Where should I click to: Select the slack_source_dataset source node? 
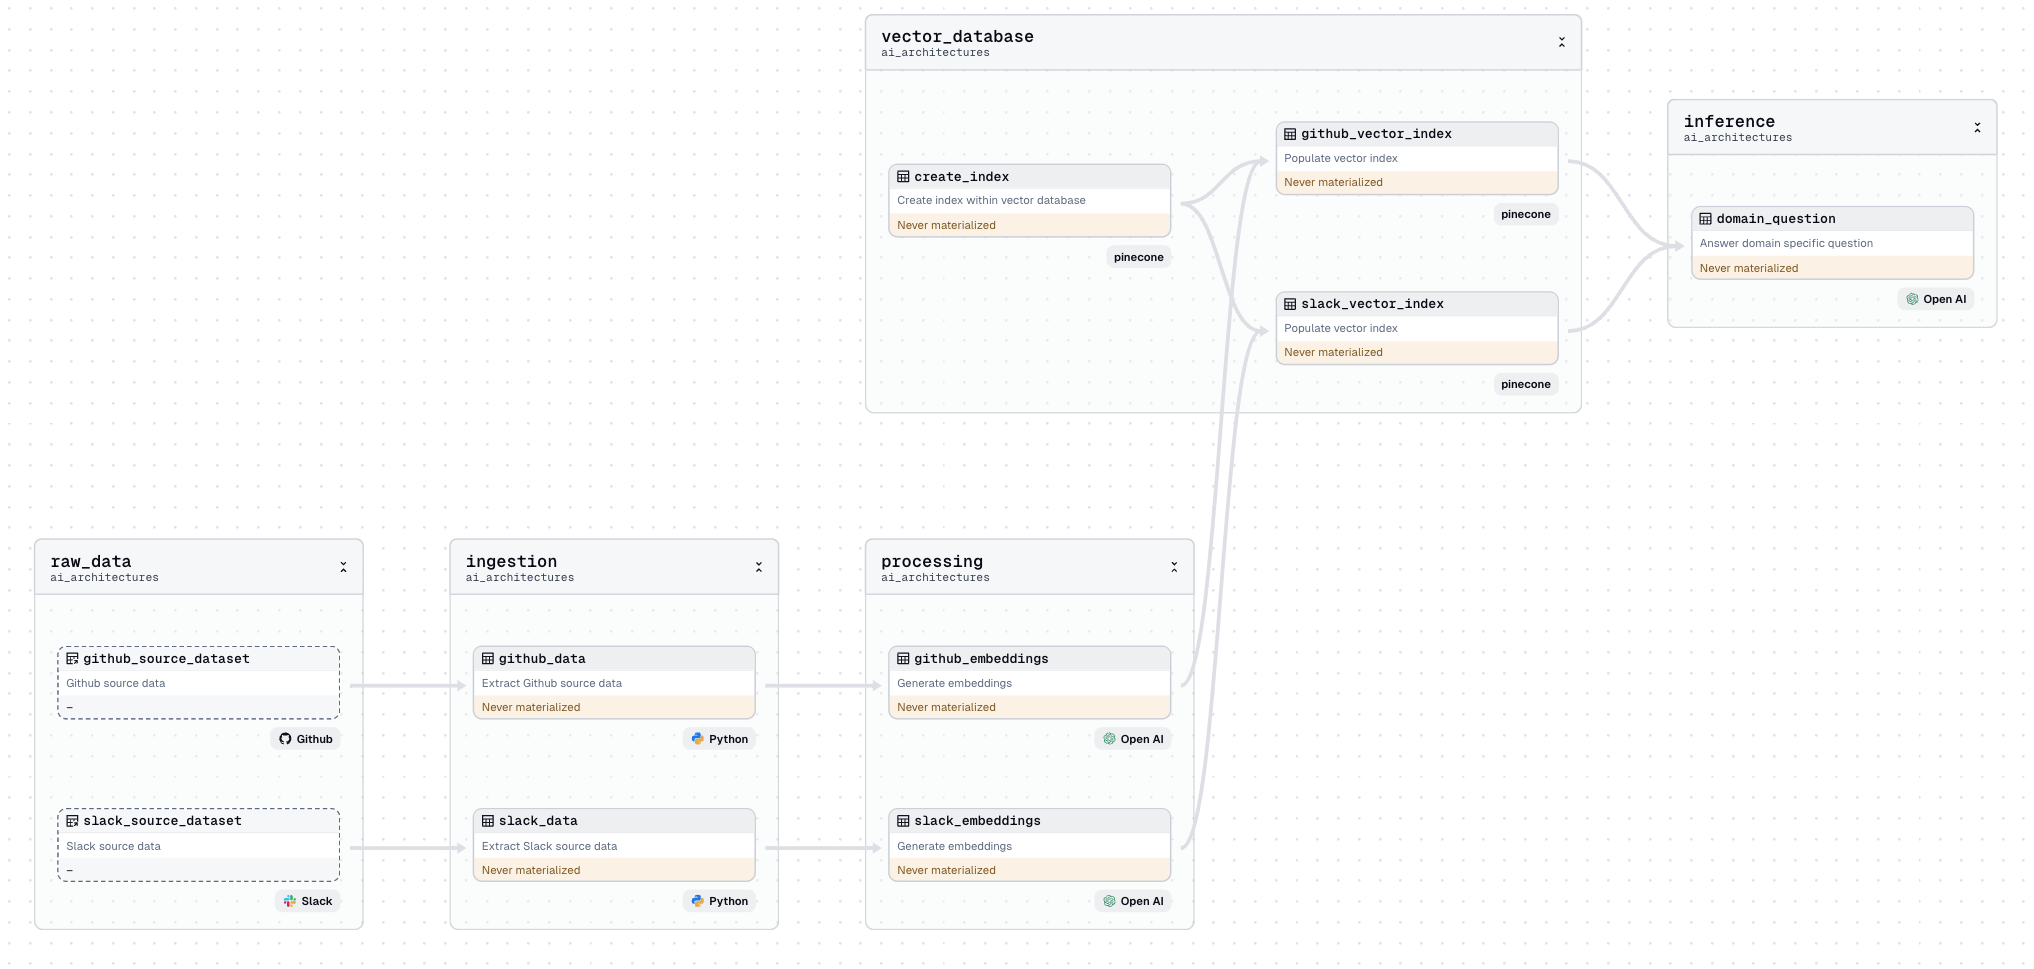click(198, 845)
